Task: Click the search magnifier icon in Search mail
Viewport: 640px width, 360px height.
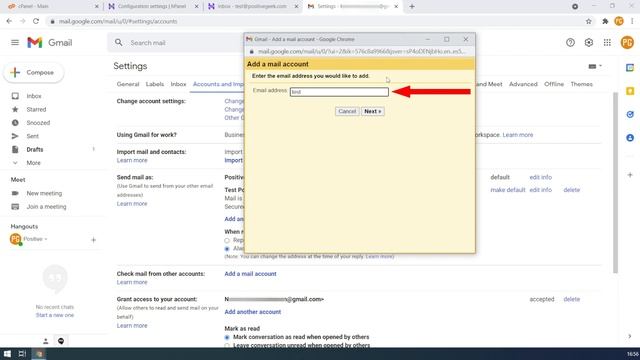Action: pyautogui.click(x=118, y=42)
